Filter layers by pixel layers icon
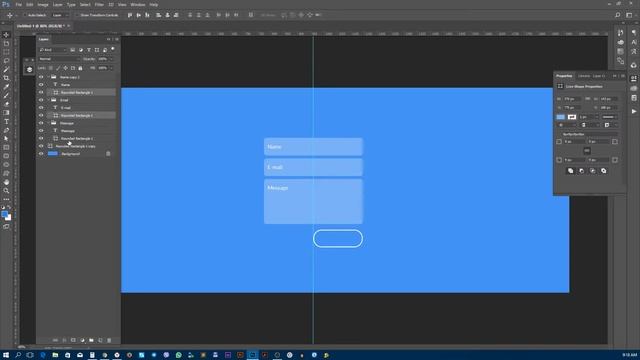 pos(72,50)
